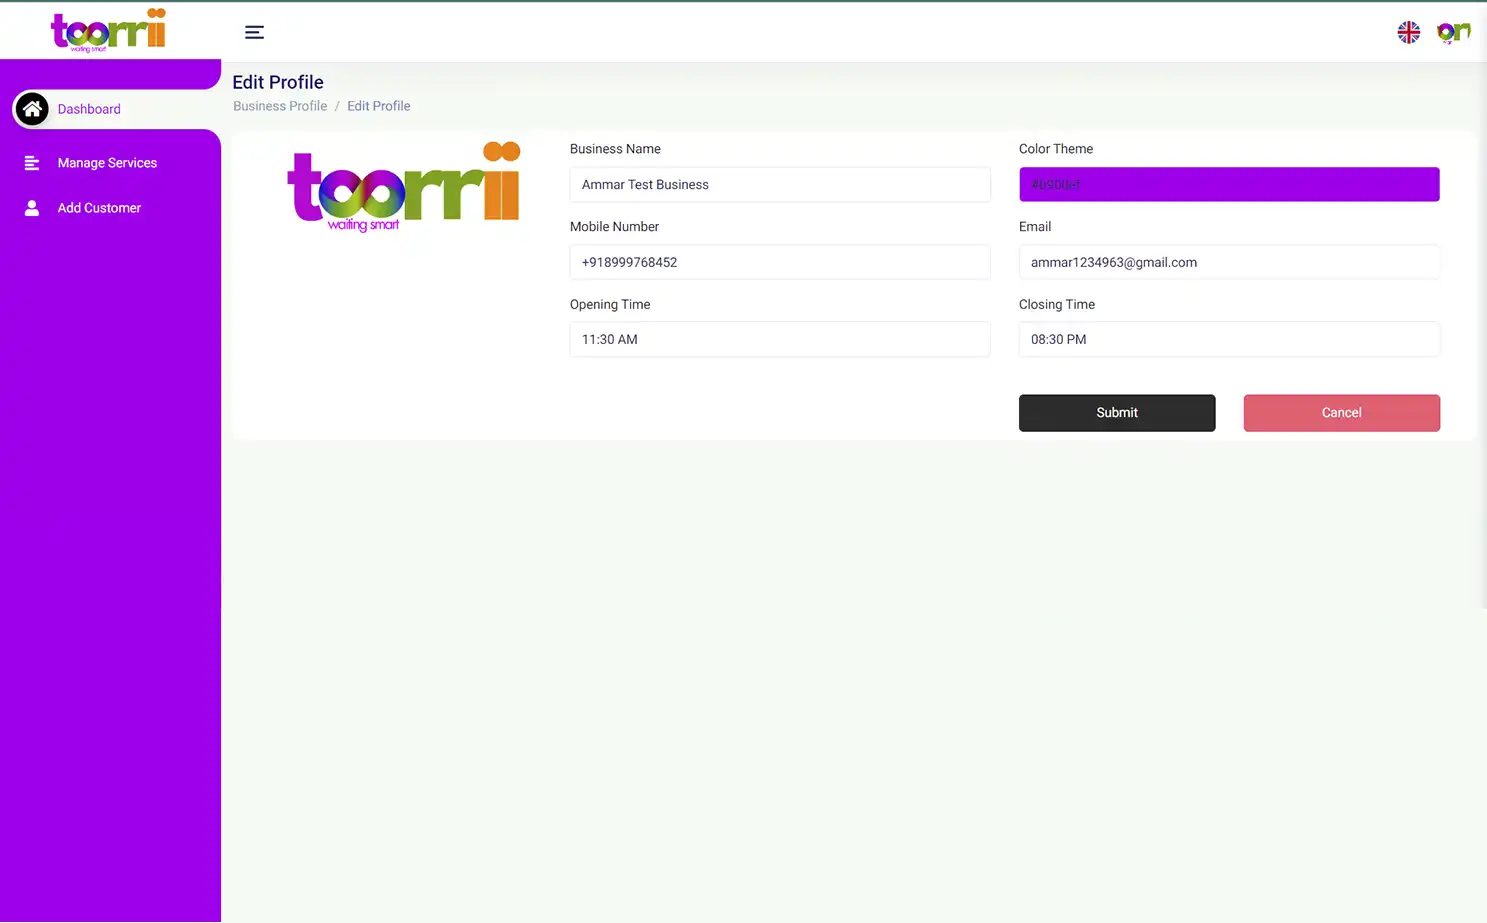Open the Add Customer page
Viewport: 1487px width, 923px height.
click(x=99, y=207)
